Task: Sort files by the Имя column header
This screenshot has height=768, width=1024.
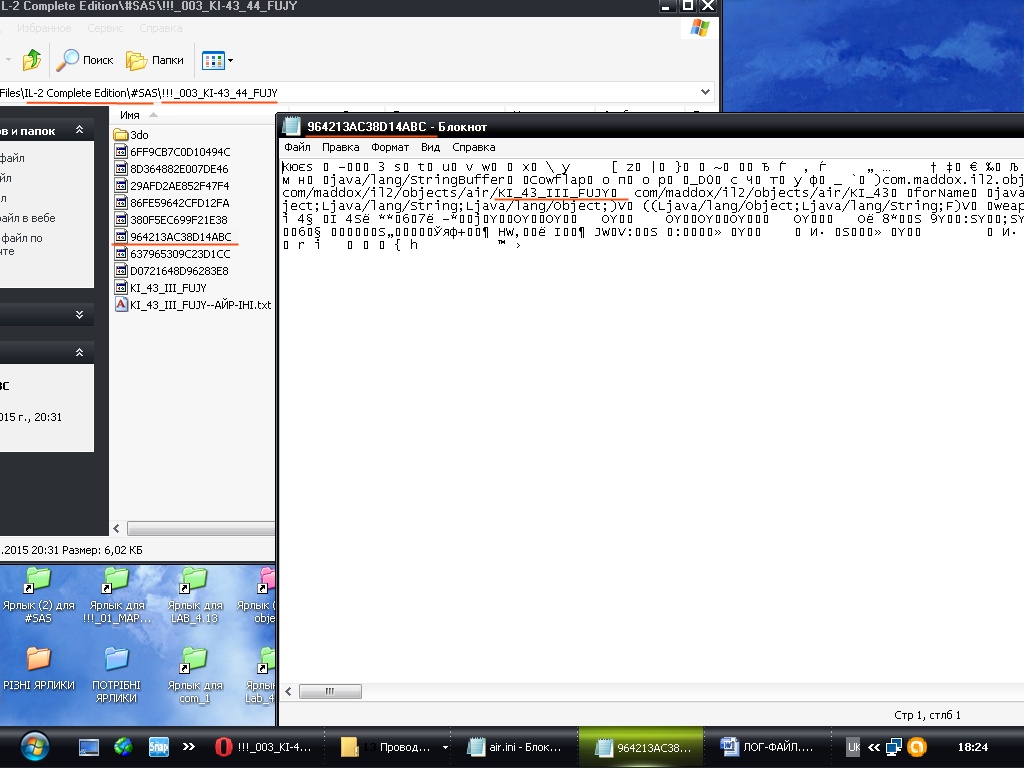Action: (130, 115)
